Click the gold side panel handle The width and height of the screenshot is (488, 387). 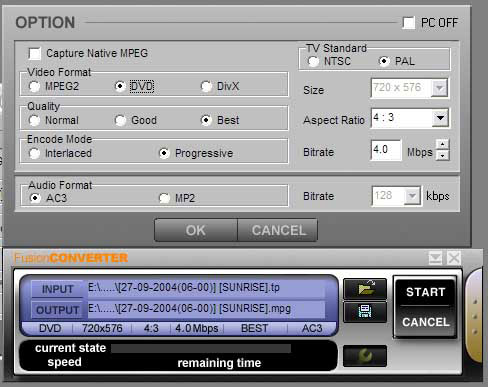point(474,316)
